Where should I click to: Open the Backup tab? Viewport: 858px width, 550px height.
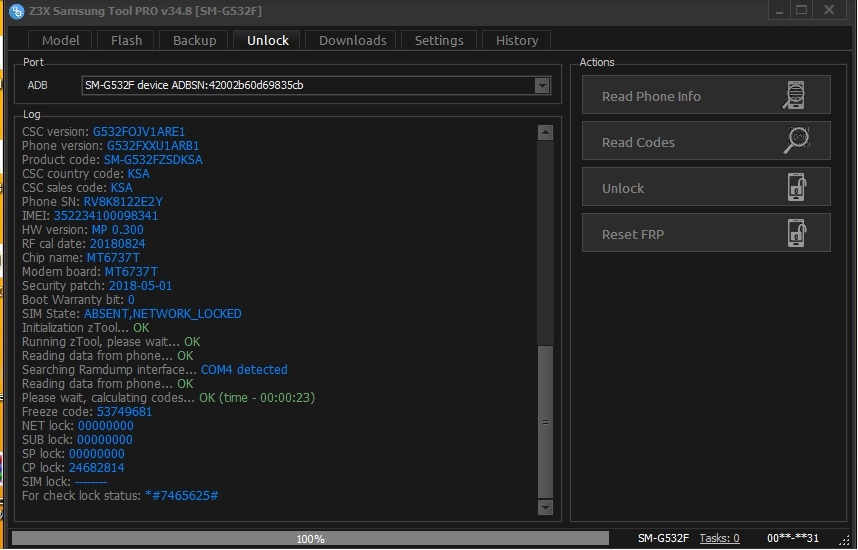(194, 40)
